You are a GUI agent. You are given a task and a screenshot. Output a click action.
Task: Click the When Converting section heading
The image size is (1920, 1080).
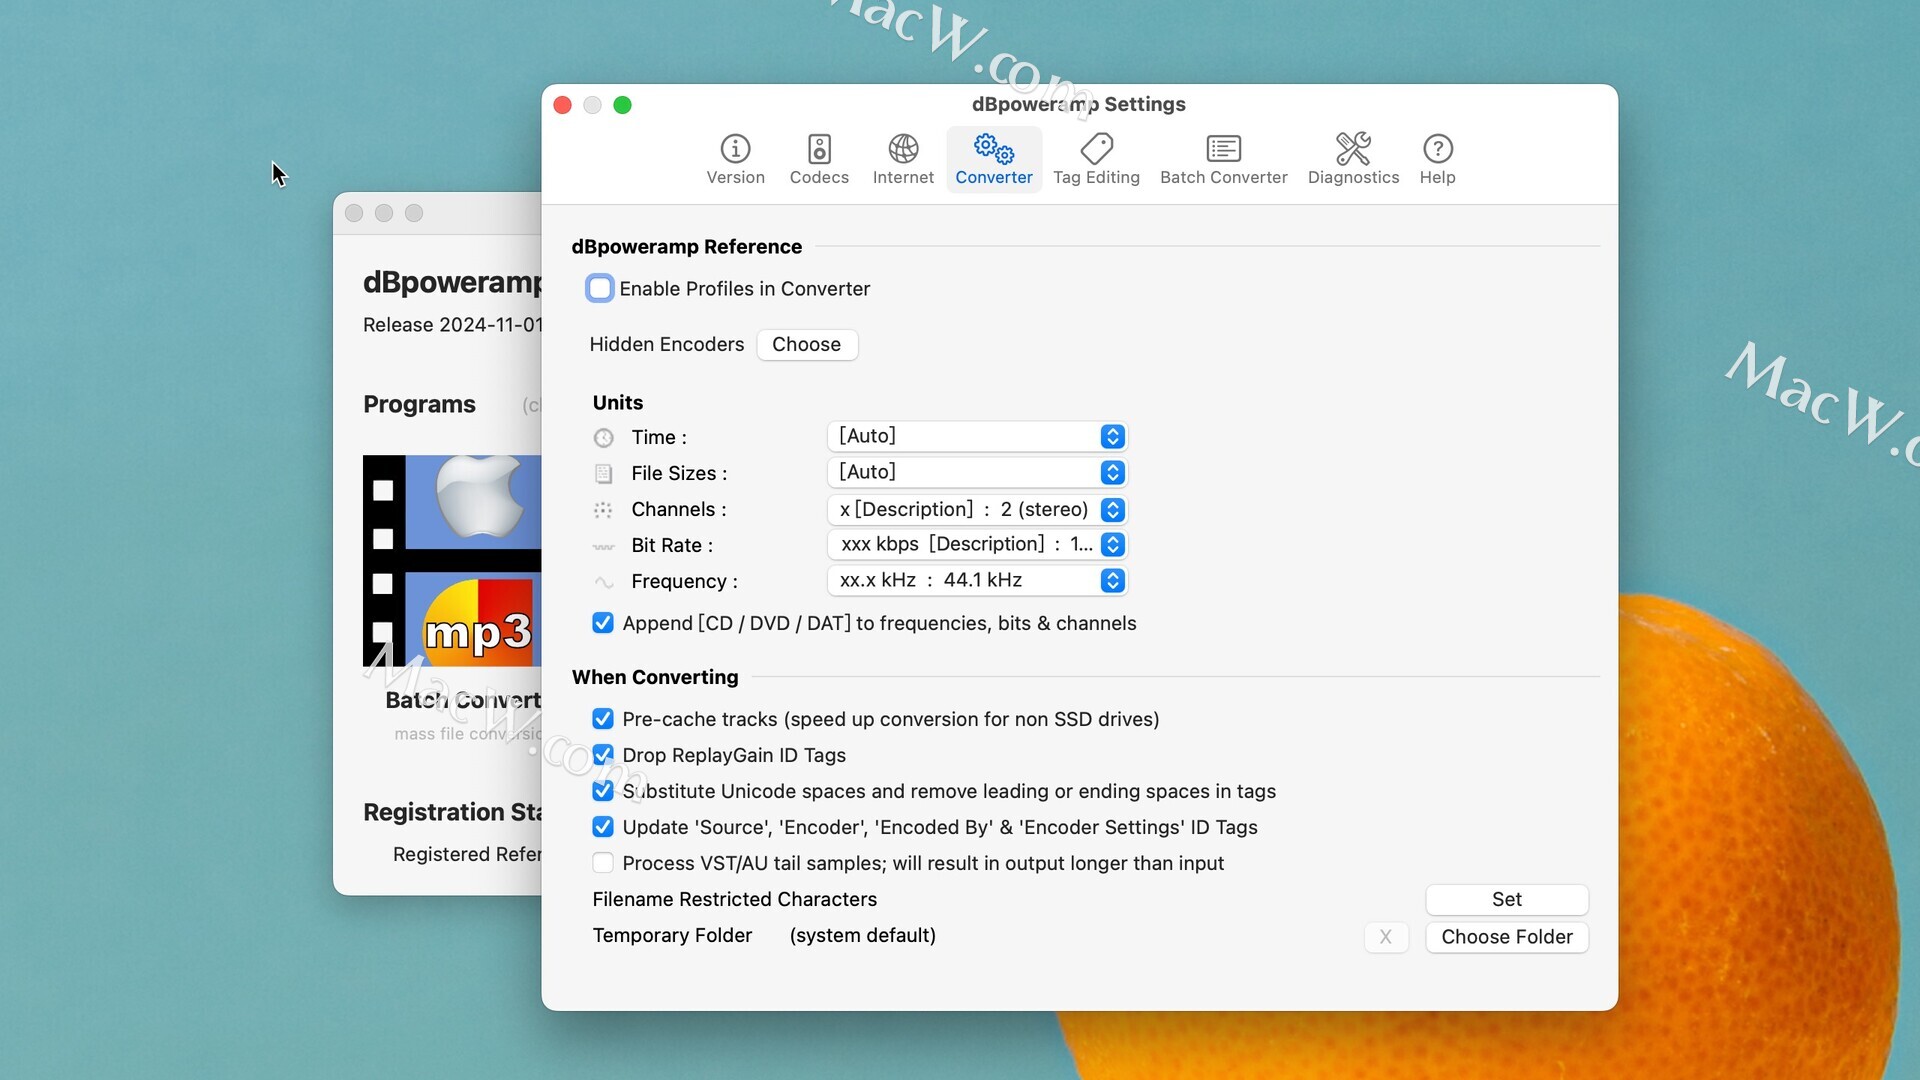(x=655, y=678)
